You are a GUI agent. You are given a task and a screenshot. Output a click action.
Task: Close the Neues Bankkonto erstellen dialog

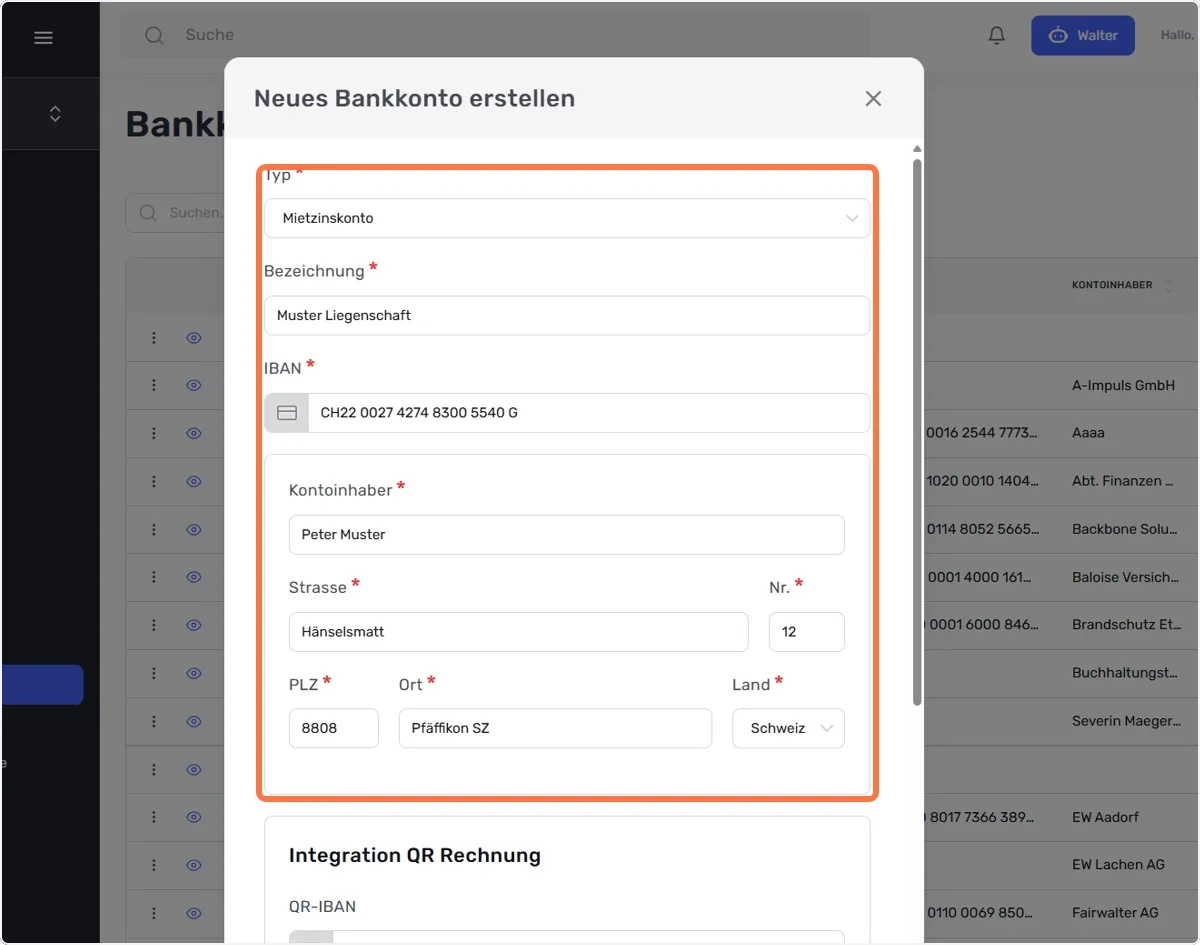pos(873,98)
